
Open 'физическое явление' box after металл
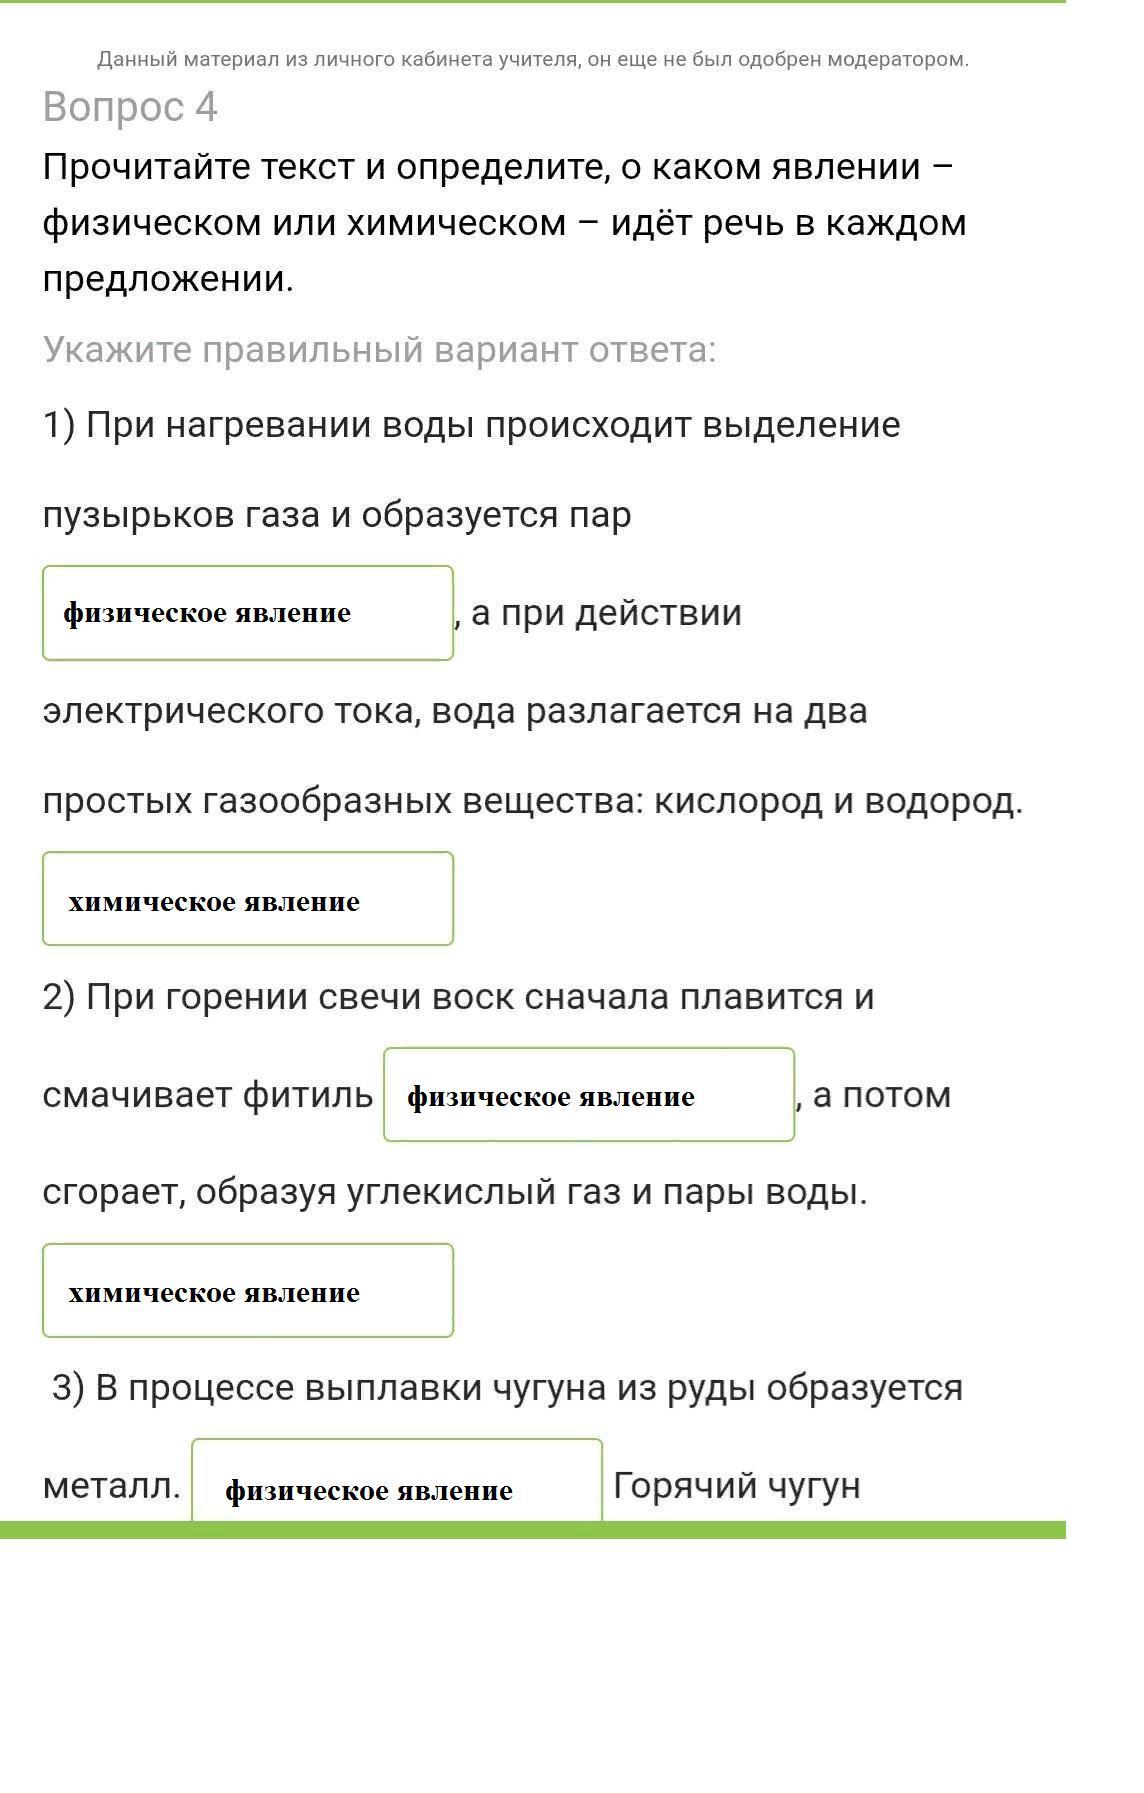(x=397, y=1481)
